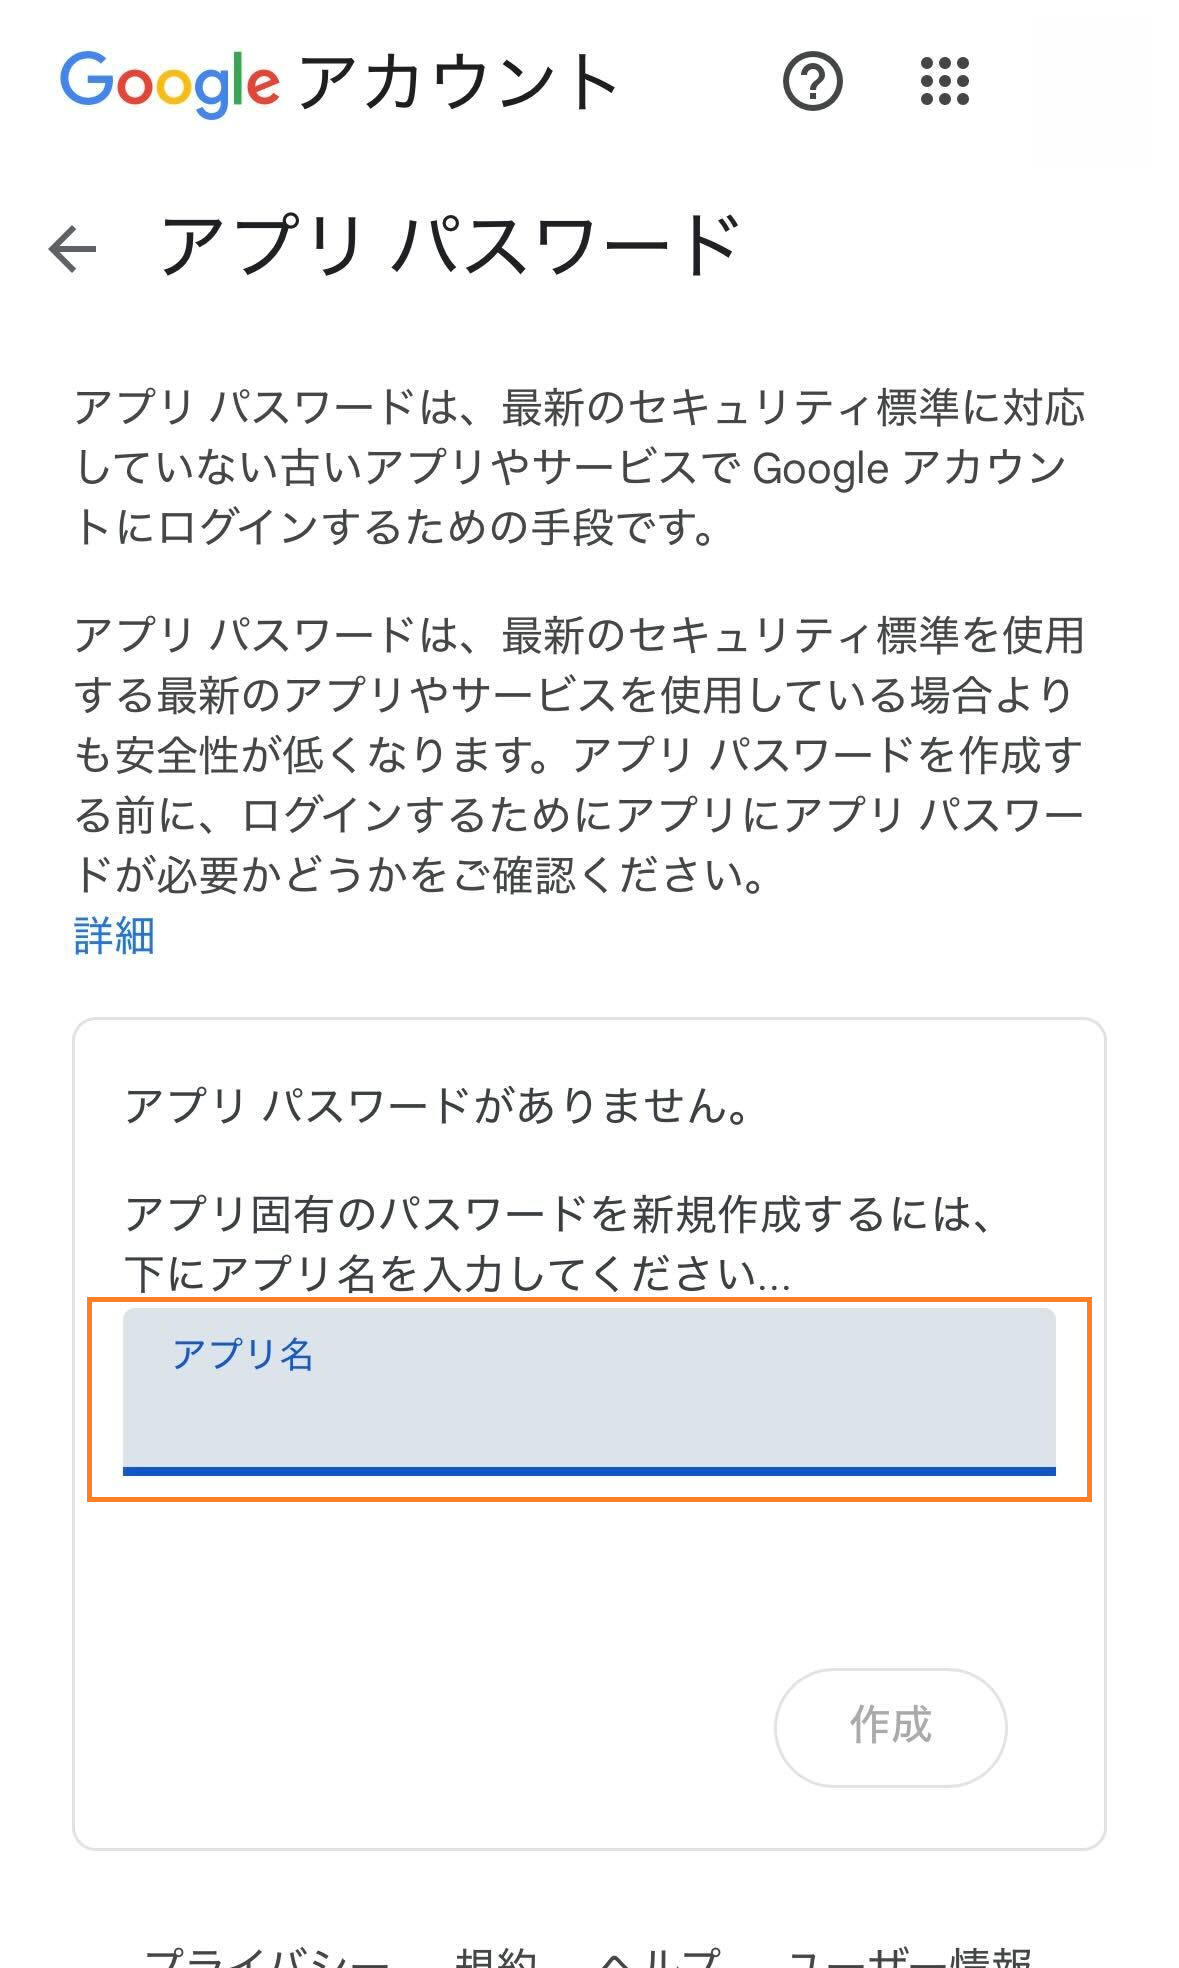Open the help question mark icon
Screen dimensions: 1179x1968
pos(812,82)
